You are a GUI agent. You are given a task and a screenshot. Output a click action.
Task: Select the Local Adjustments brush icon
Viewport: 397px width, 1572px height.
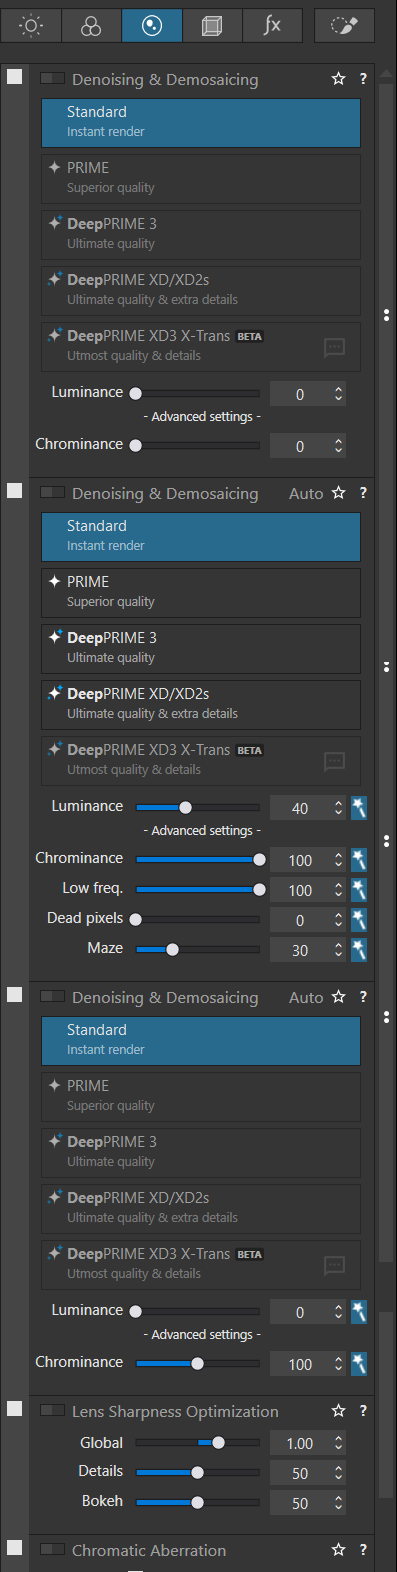point(344,26)
